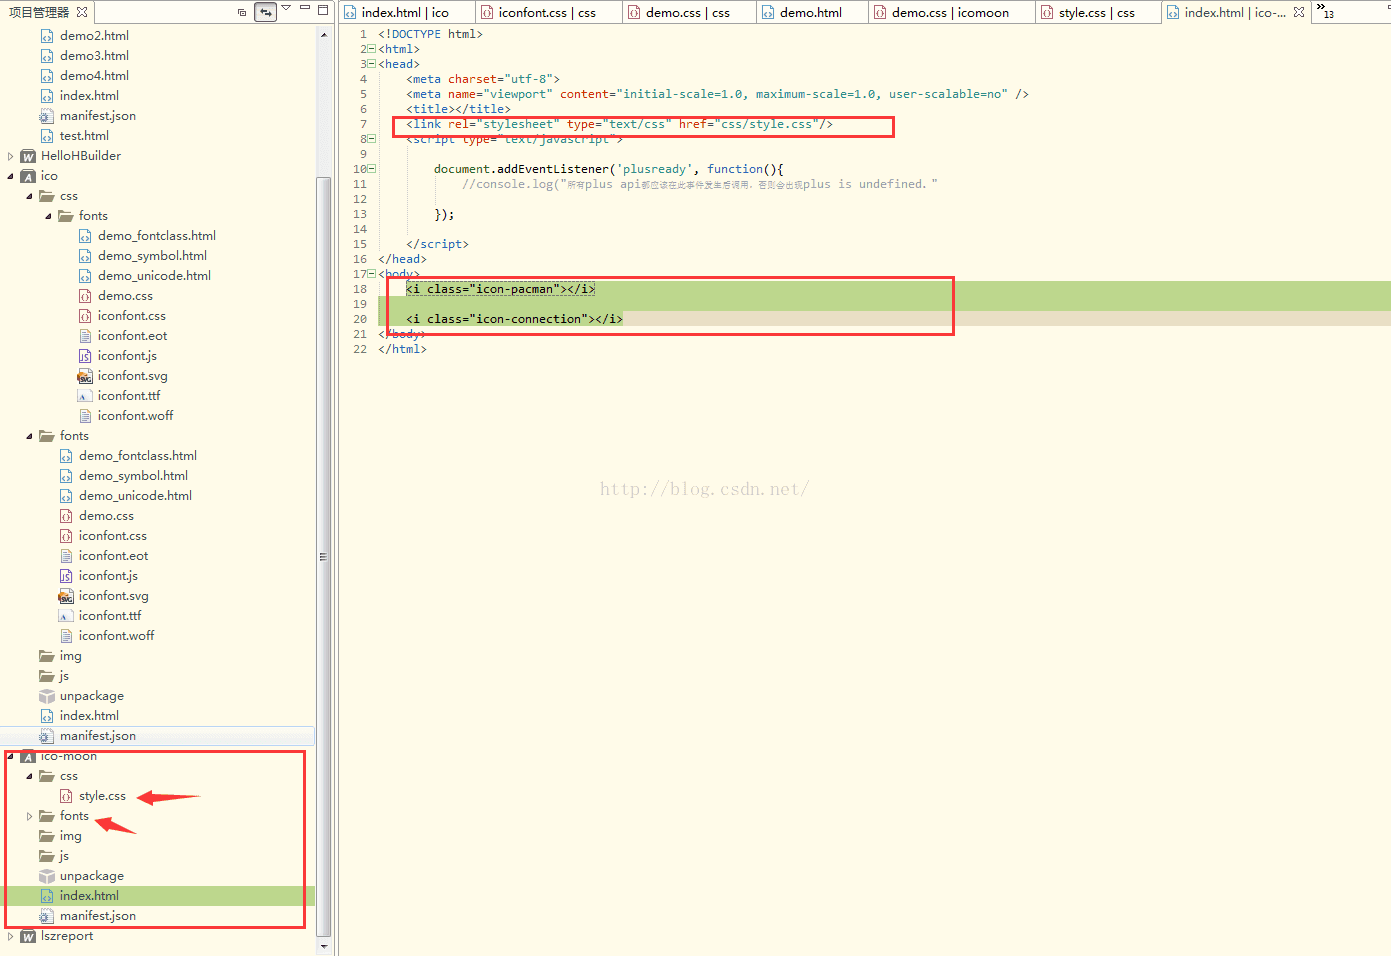
Task: Collapse the css folder in ico-moon project
Action: (x=29, y=776)
